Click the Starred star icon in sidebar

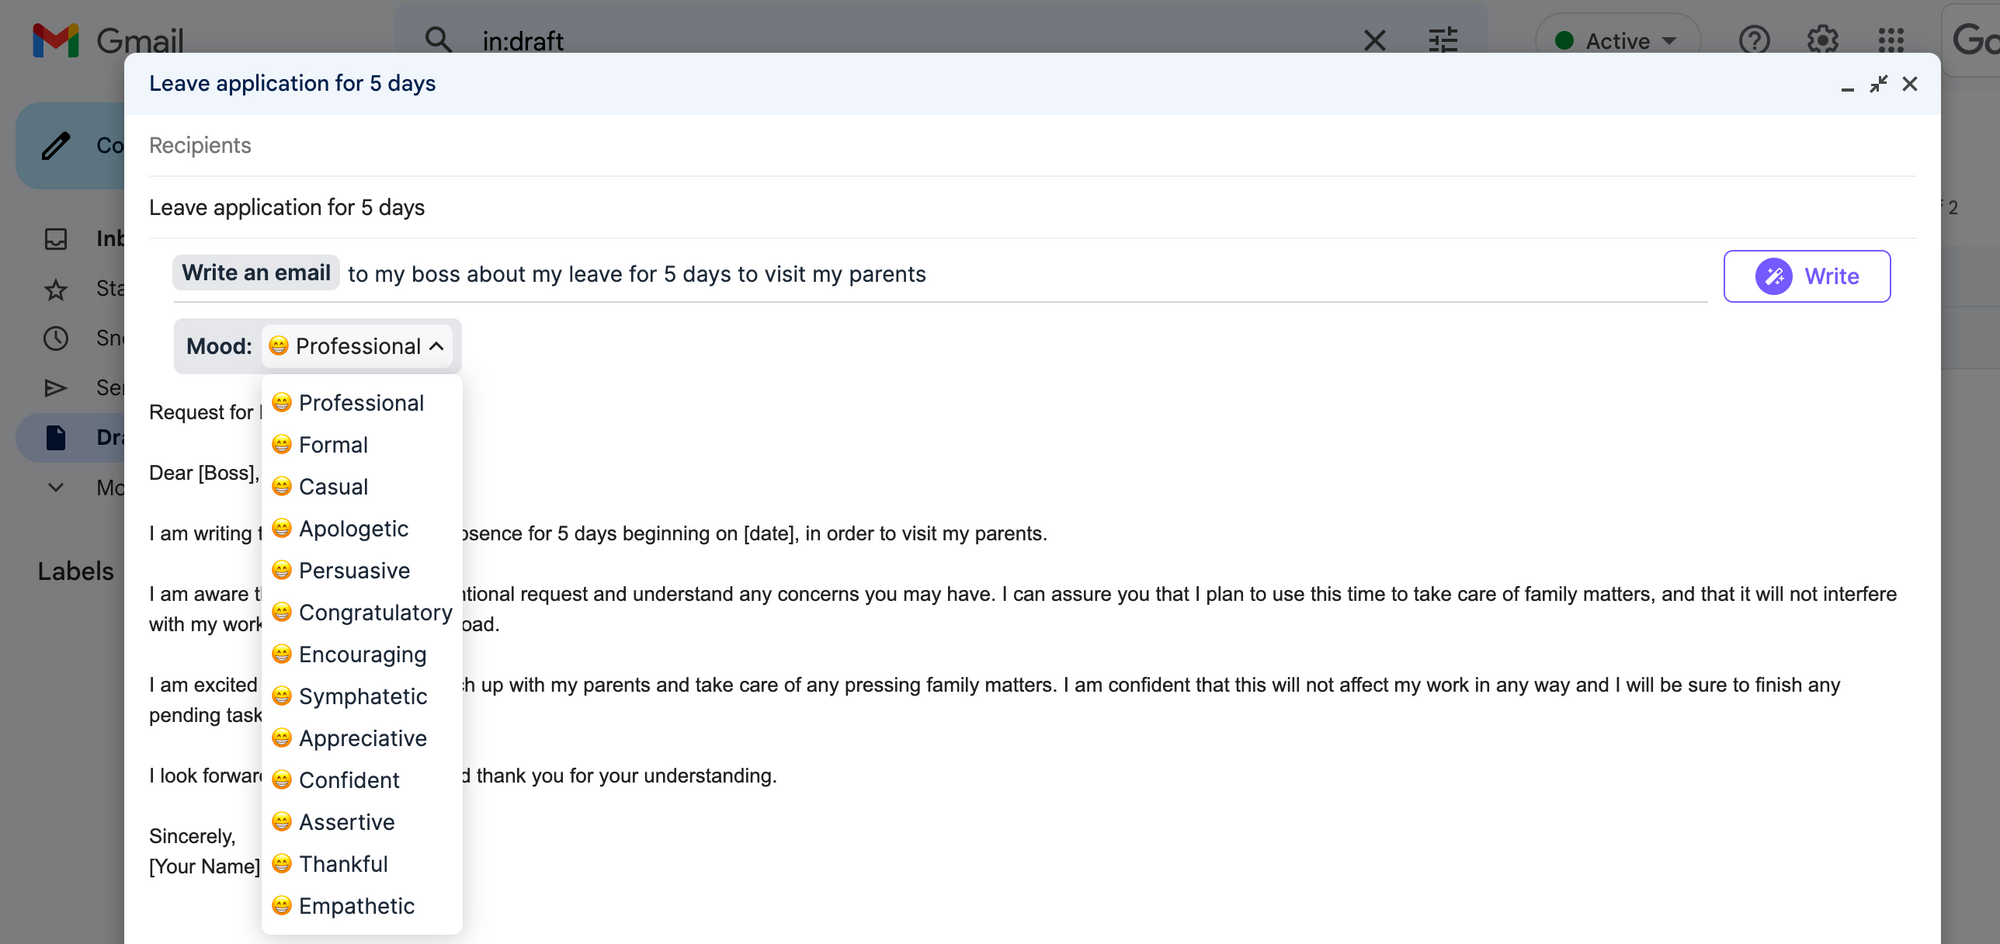pos(57,289)
